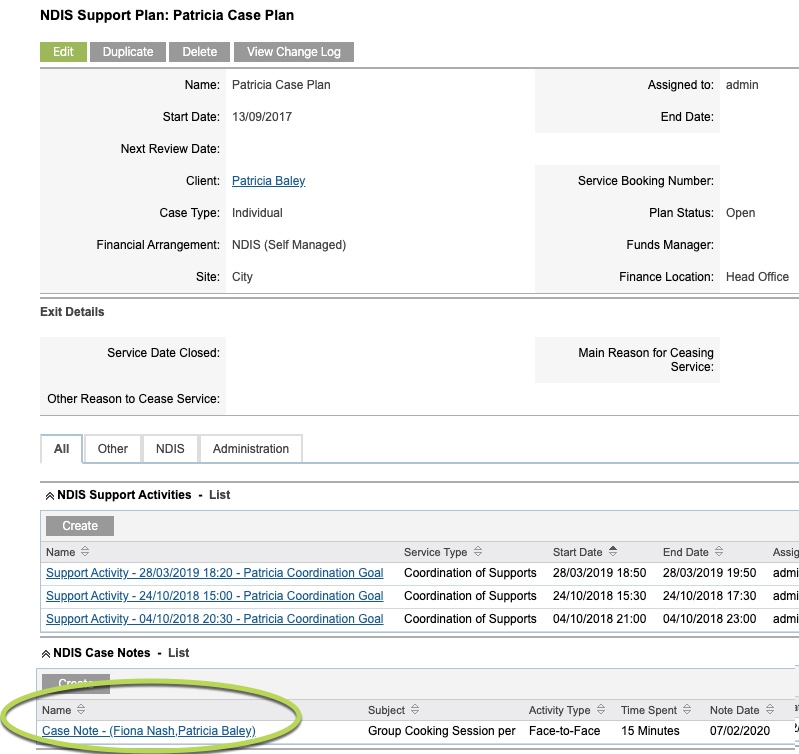Sort case notes by Time Spent arrows
Viewport: 799px width, 754px height.
687,709
